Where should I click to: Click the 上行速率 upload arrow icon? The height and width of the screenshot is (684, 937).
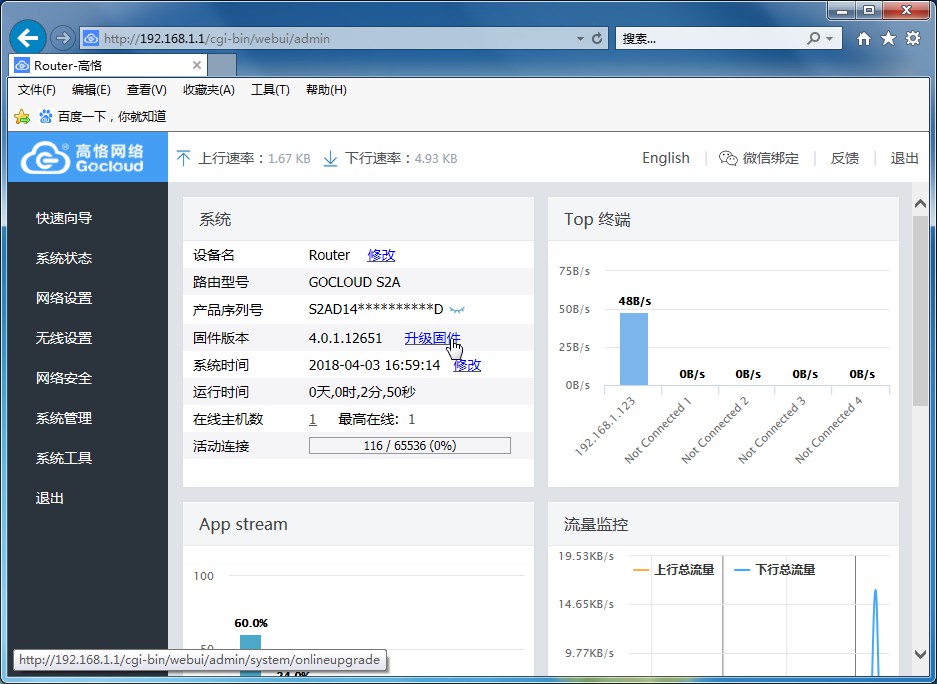click(x=183, y=158)
